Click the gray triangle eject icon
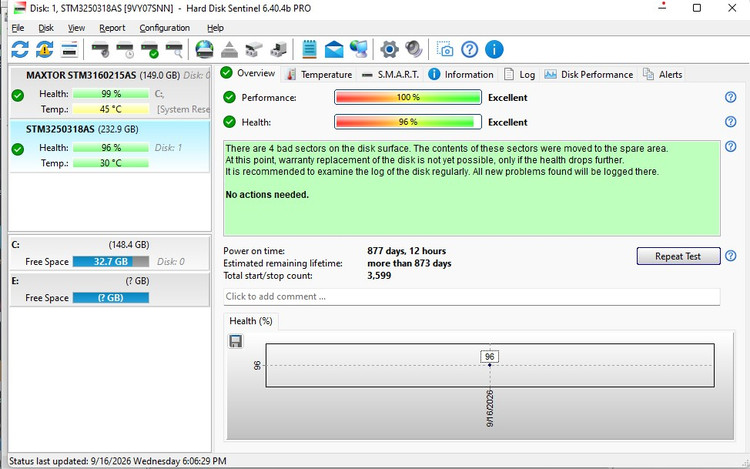Viewport: 750px width, 469px height. pos(229,49)
